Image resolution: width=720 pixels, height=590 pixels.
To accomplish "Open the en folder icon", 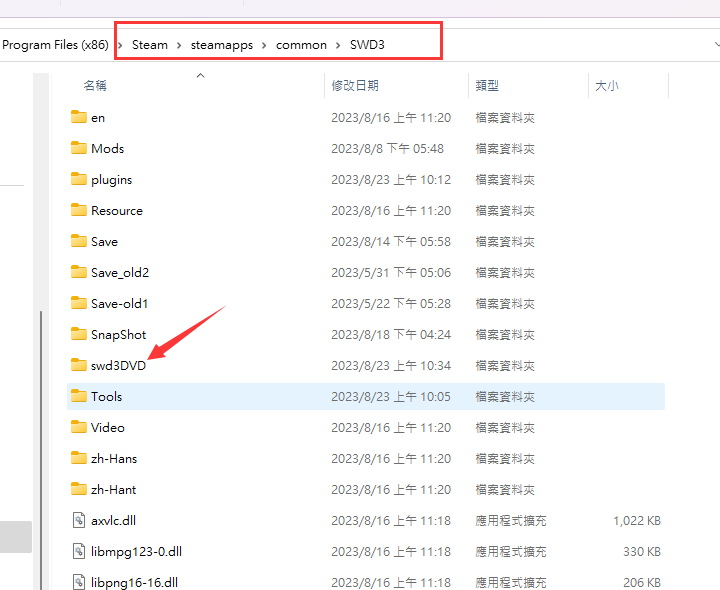I will tap(79, 118).
